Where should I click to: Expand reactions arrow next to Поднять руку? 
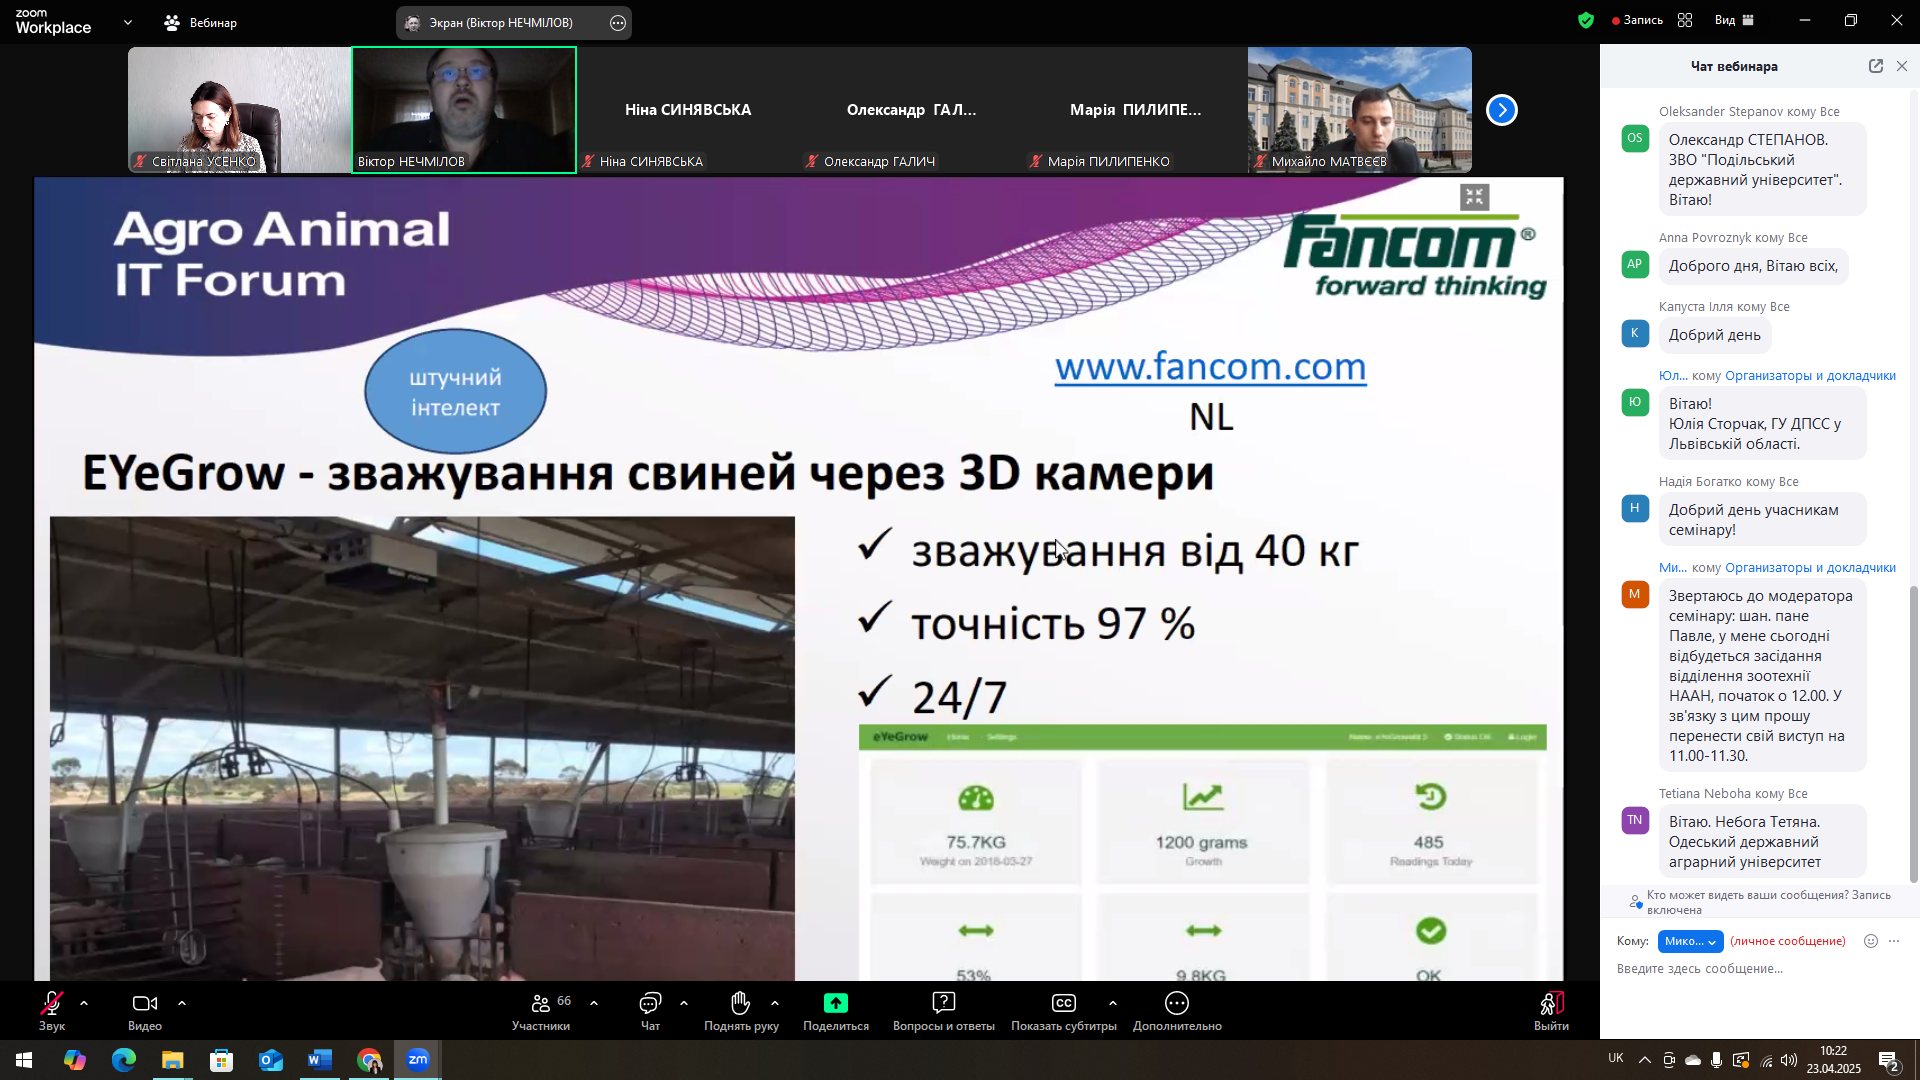(x=775, y=1003)
